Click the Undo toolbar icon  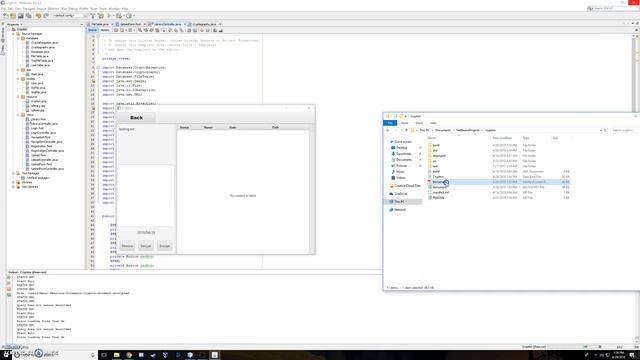[38, 16]
